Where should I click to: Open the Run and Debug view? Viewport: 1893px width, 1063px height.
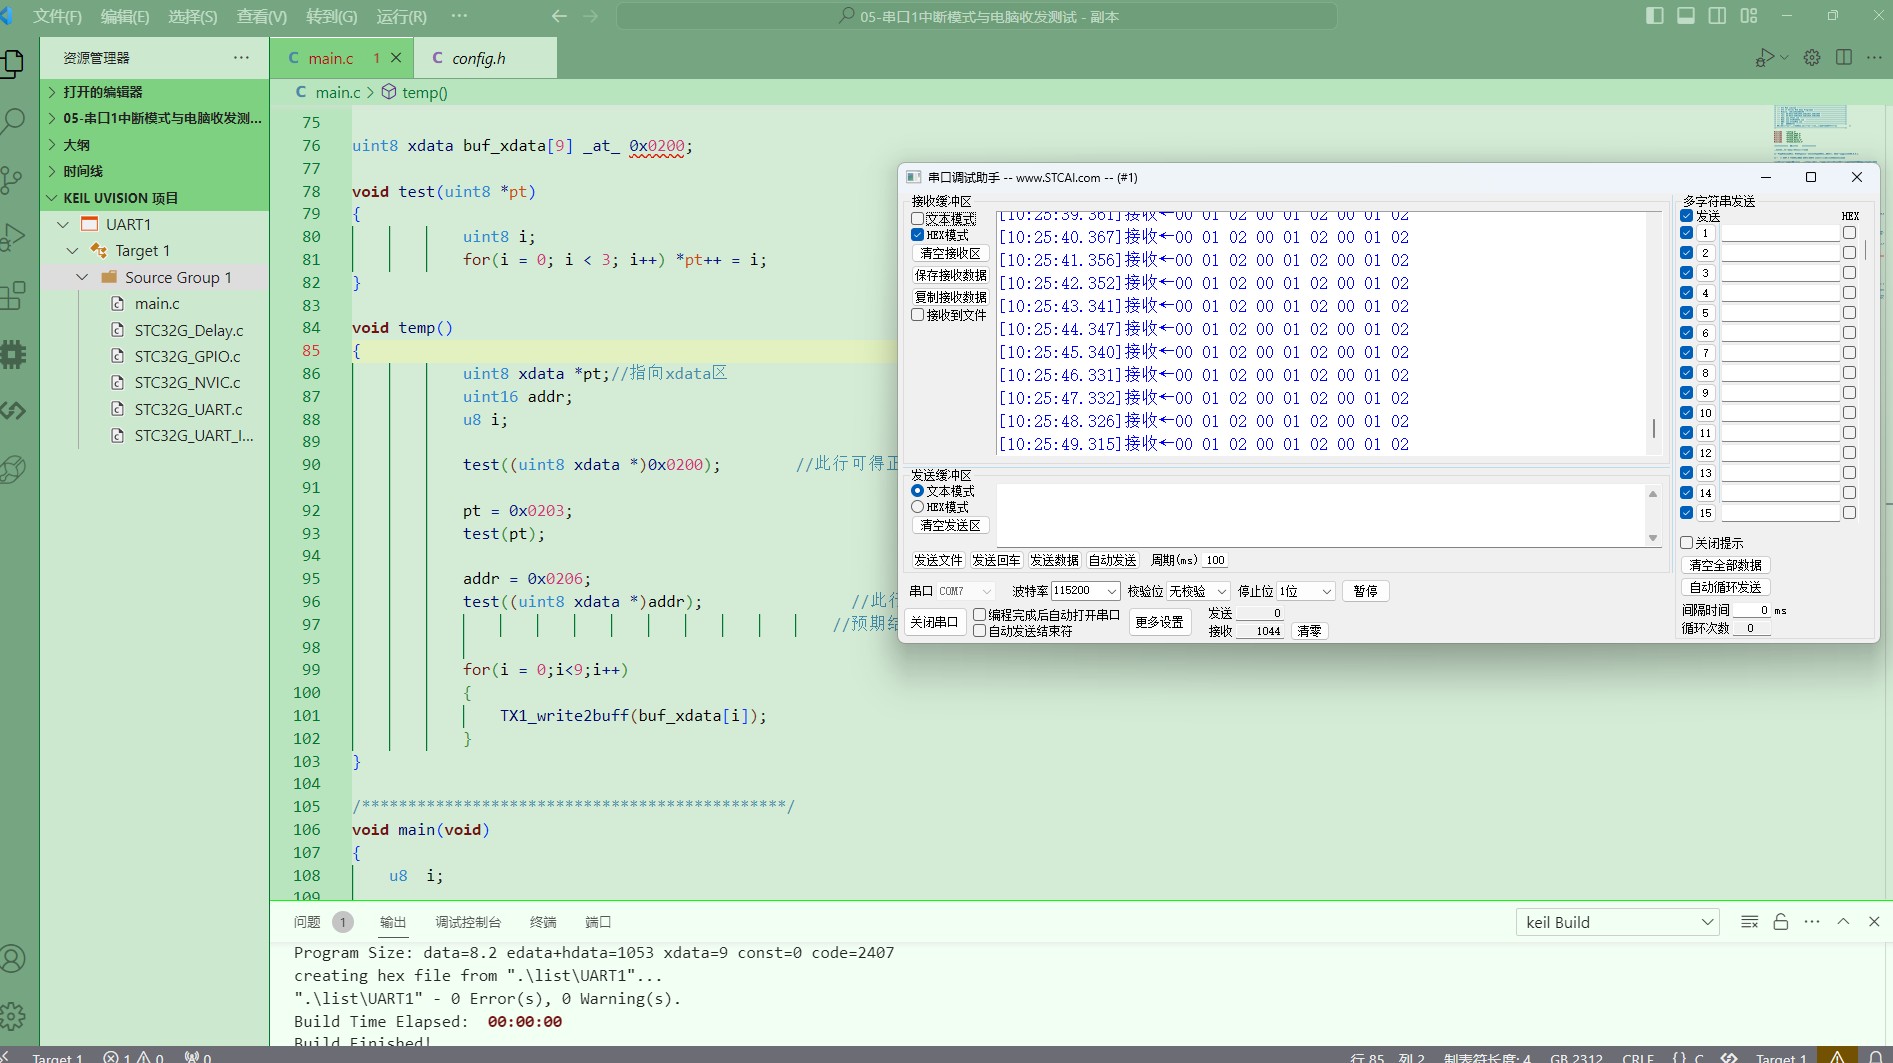13,238
